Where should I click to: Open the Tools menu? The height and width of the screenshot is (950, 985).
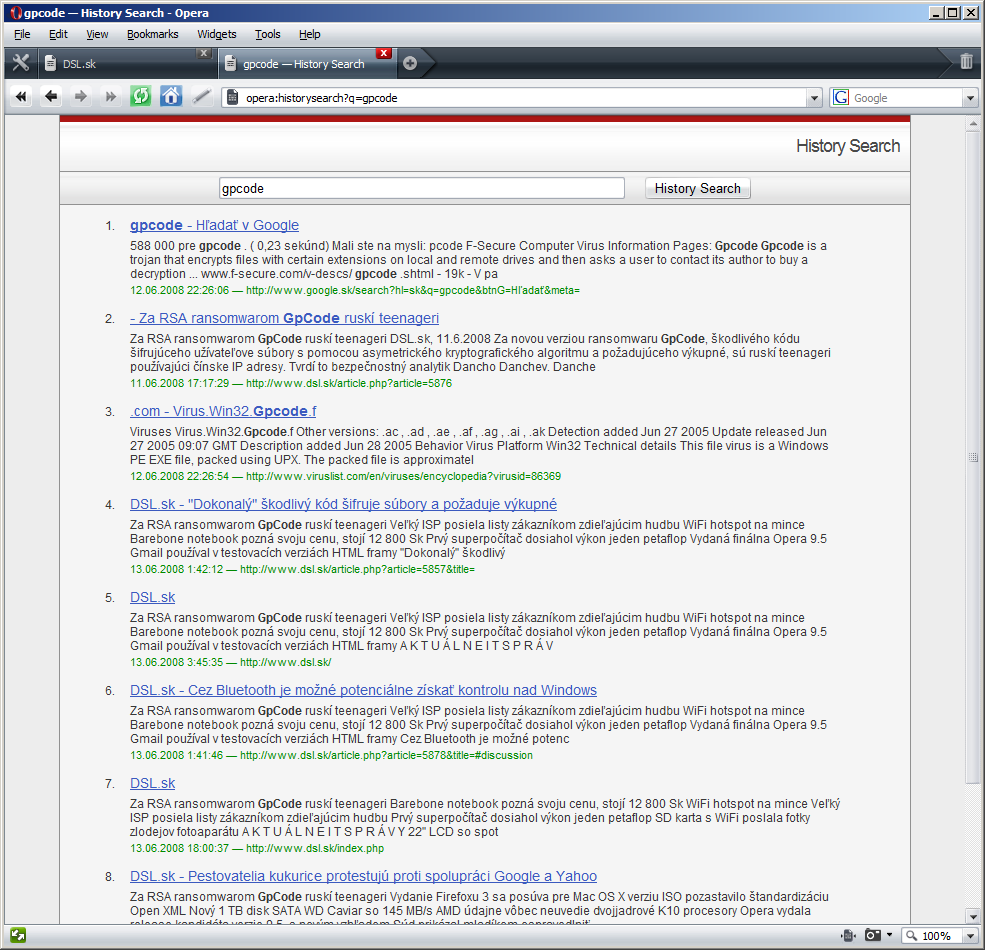[268, 35]
